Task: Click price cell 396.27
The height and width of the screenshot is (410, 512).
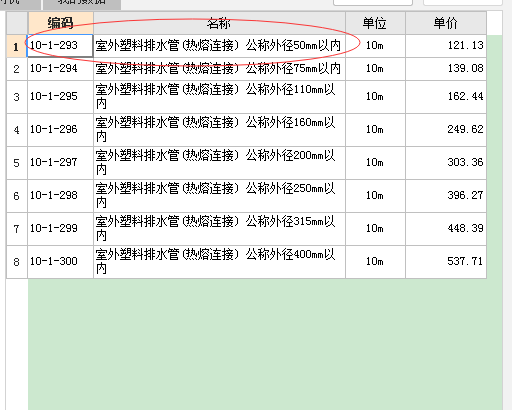Action: point(446,196)
